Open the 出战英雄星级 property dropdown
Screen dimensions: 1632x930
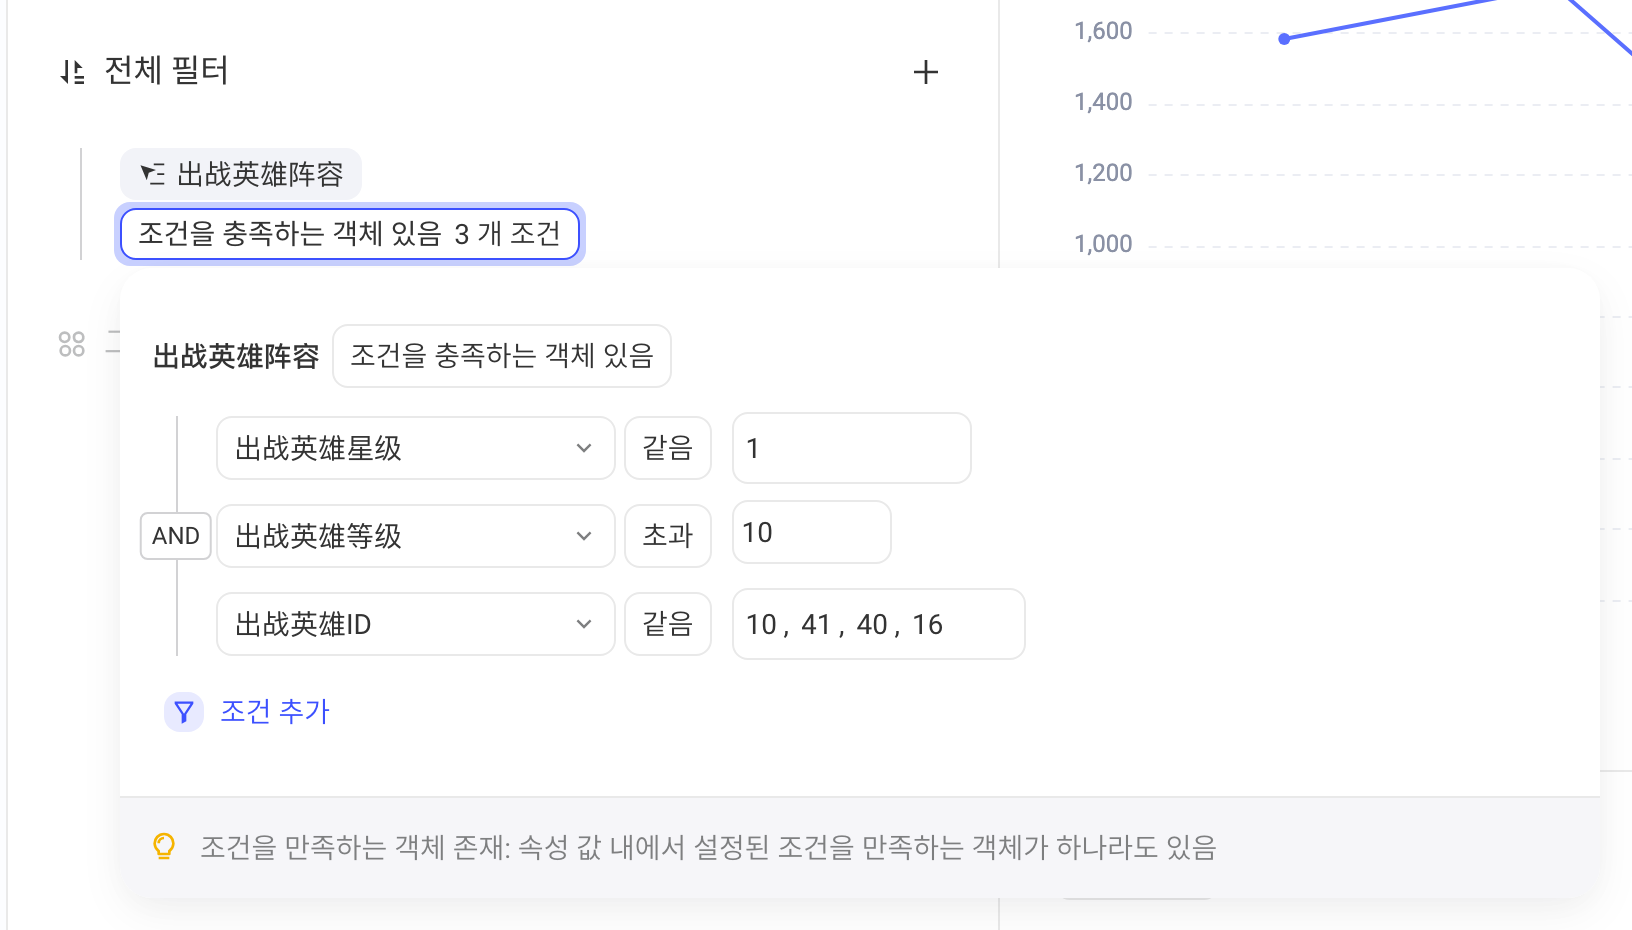416,448
